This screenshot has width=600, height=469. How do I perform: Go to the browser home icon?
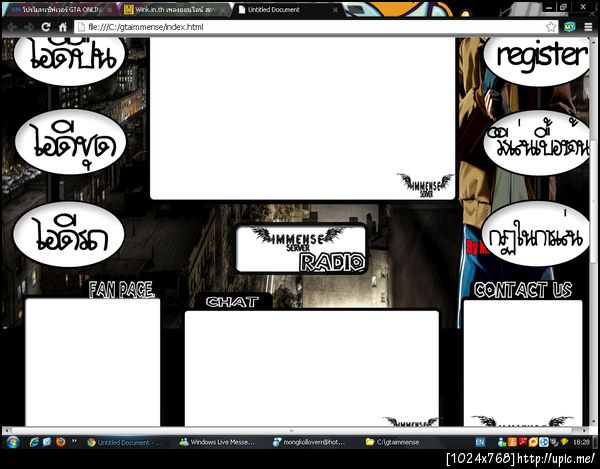63,27
